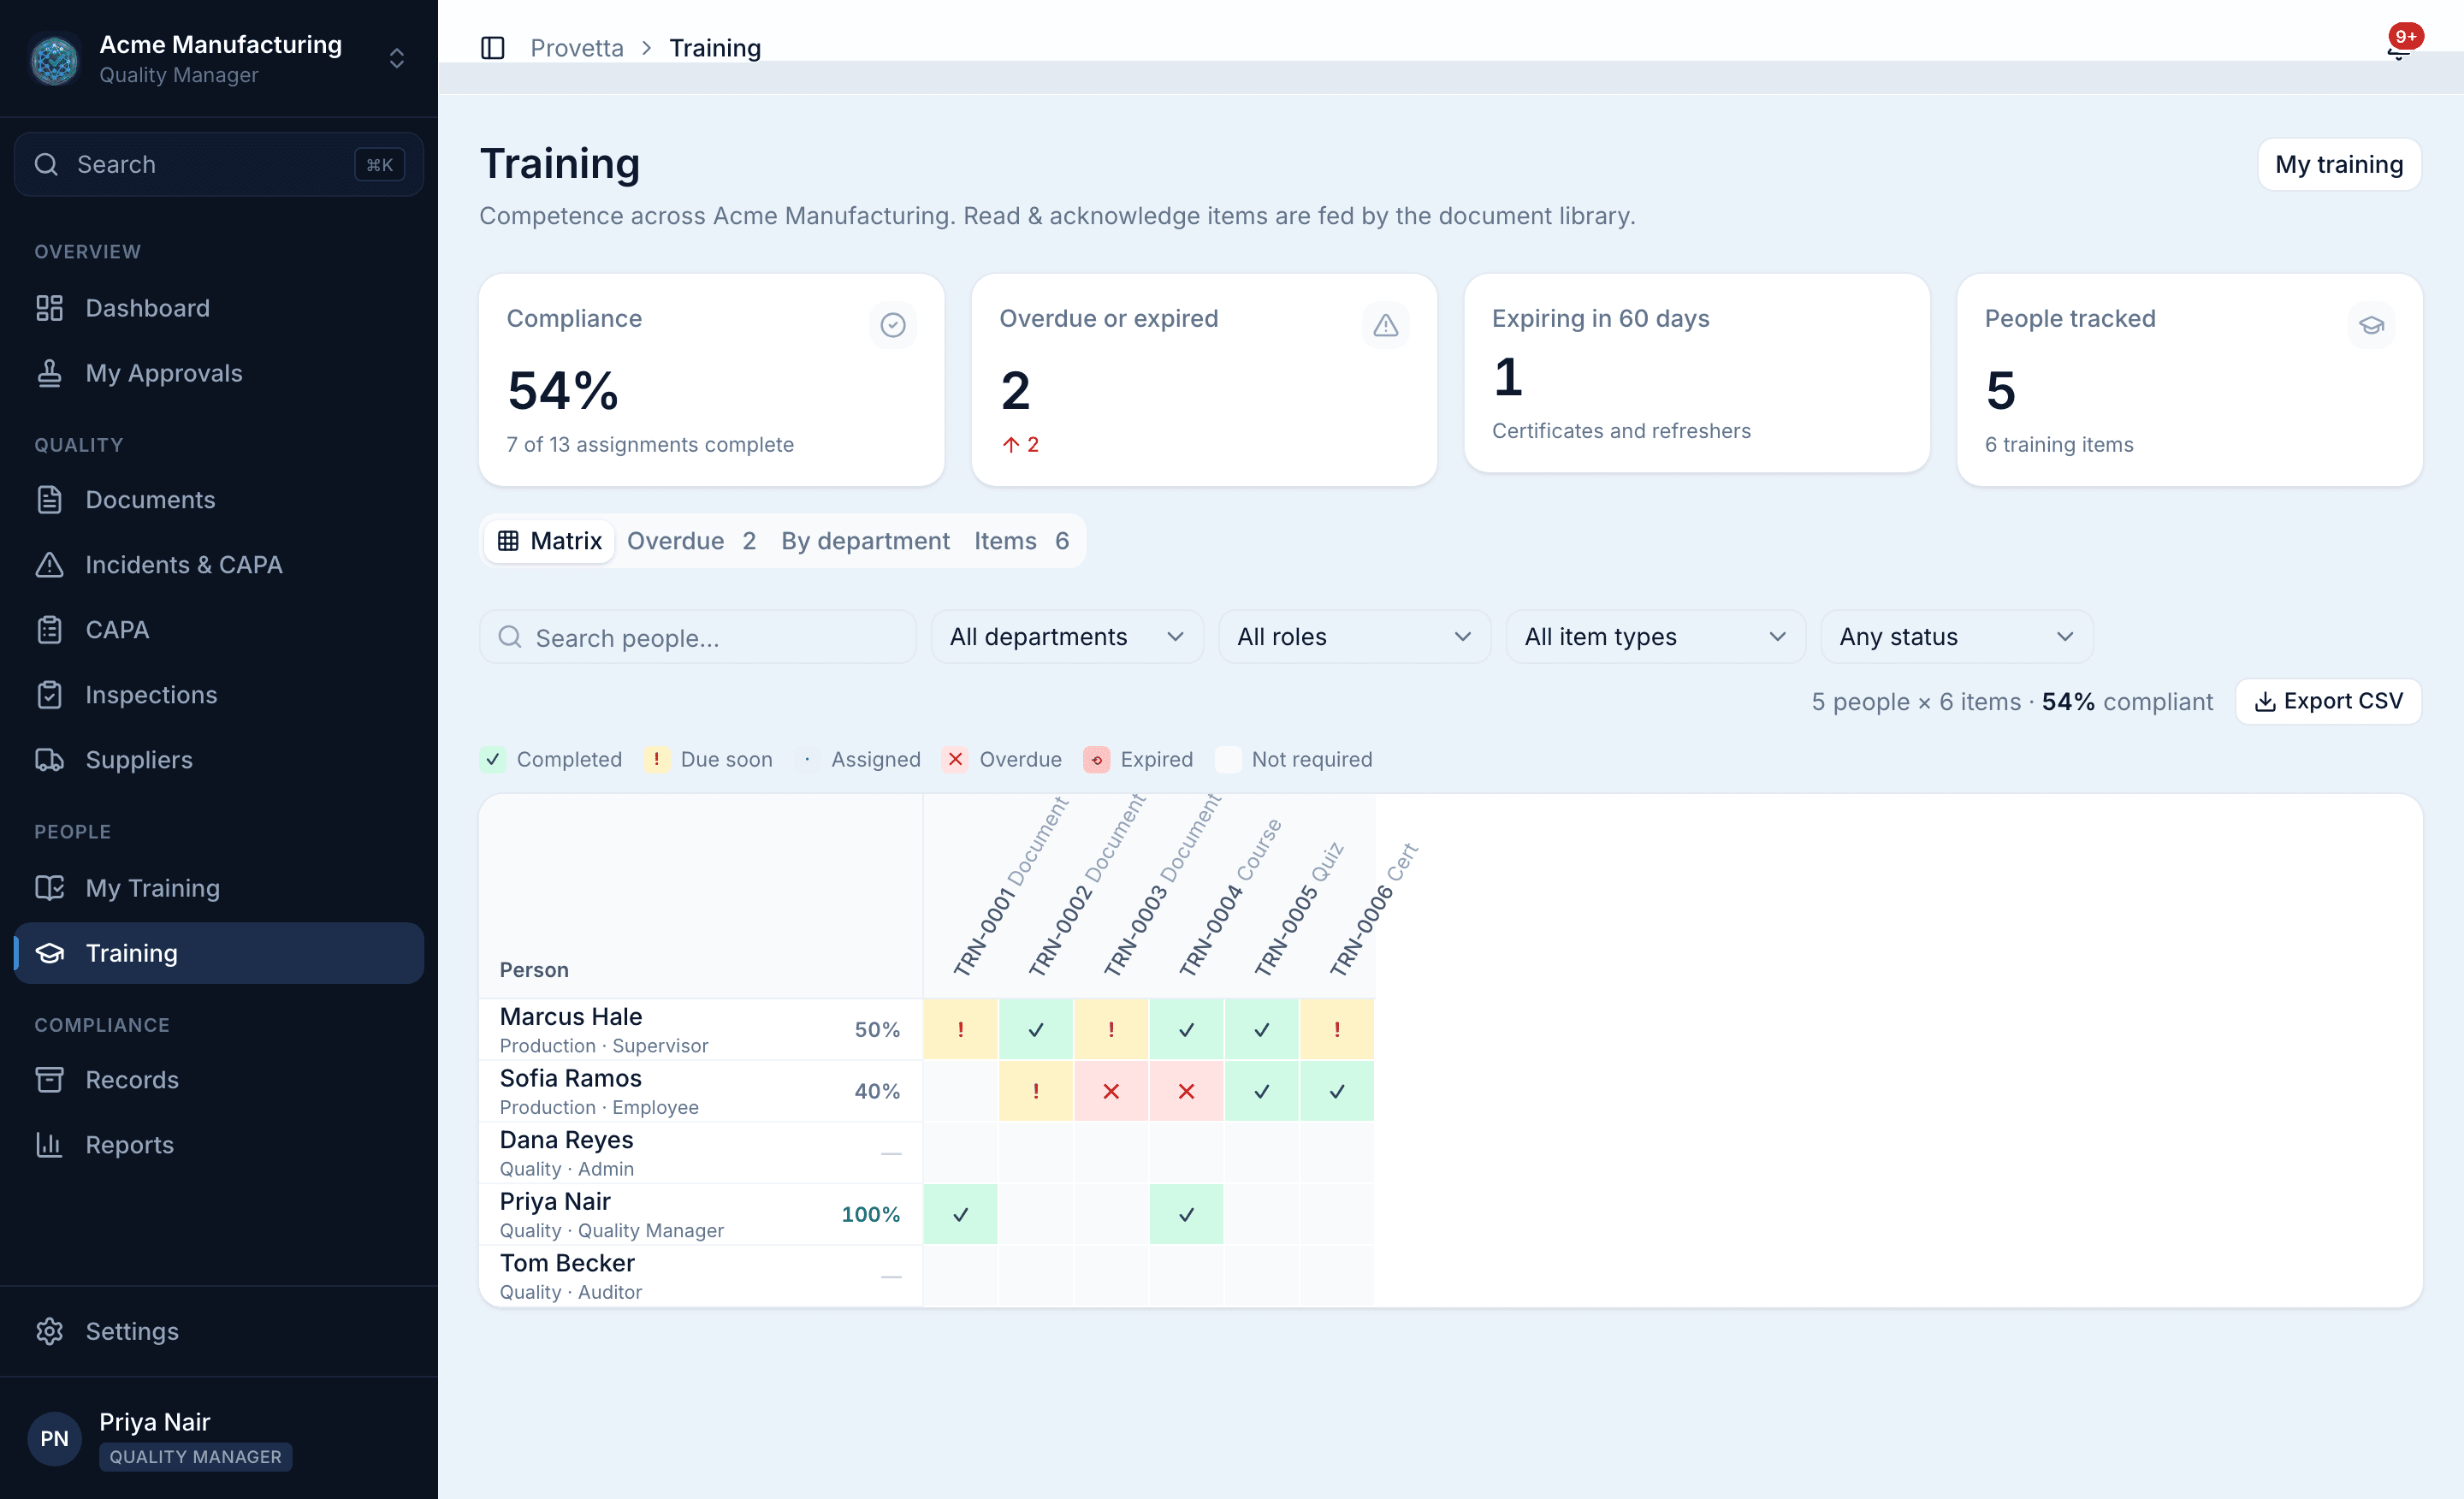Open the Any status dropdown

pyautogui.click(x=1956, y=637)
